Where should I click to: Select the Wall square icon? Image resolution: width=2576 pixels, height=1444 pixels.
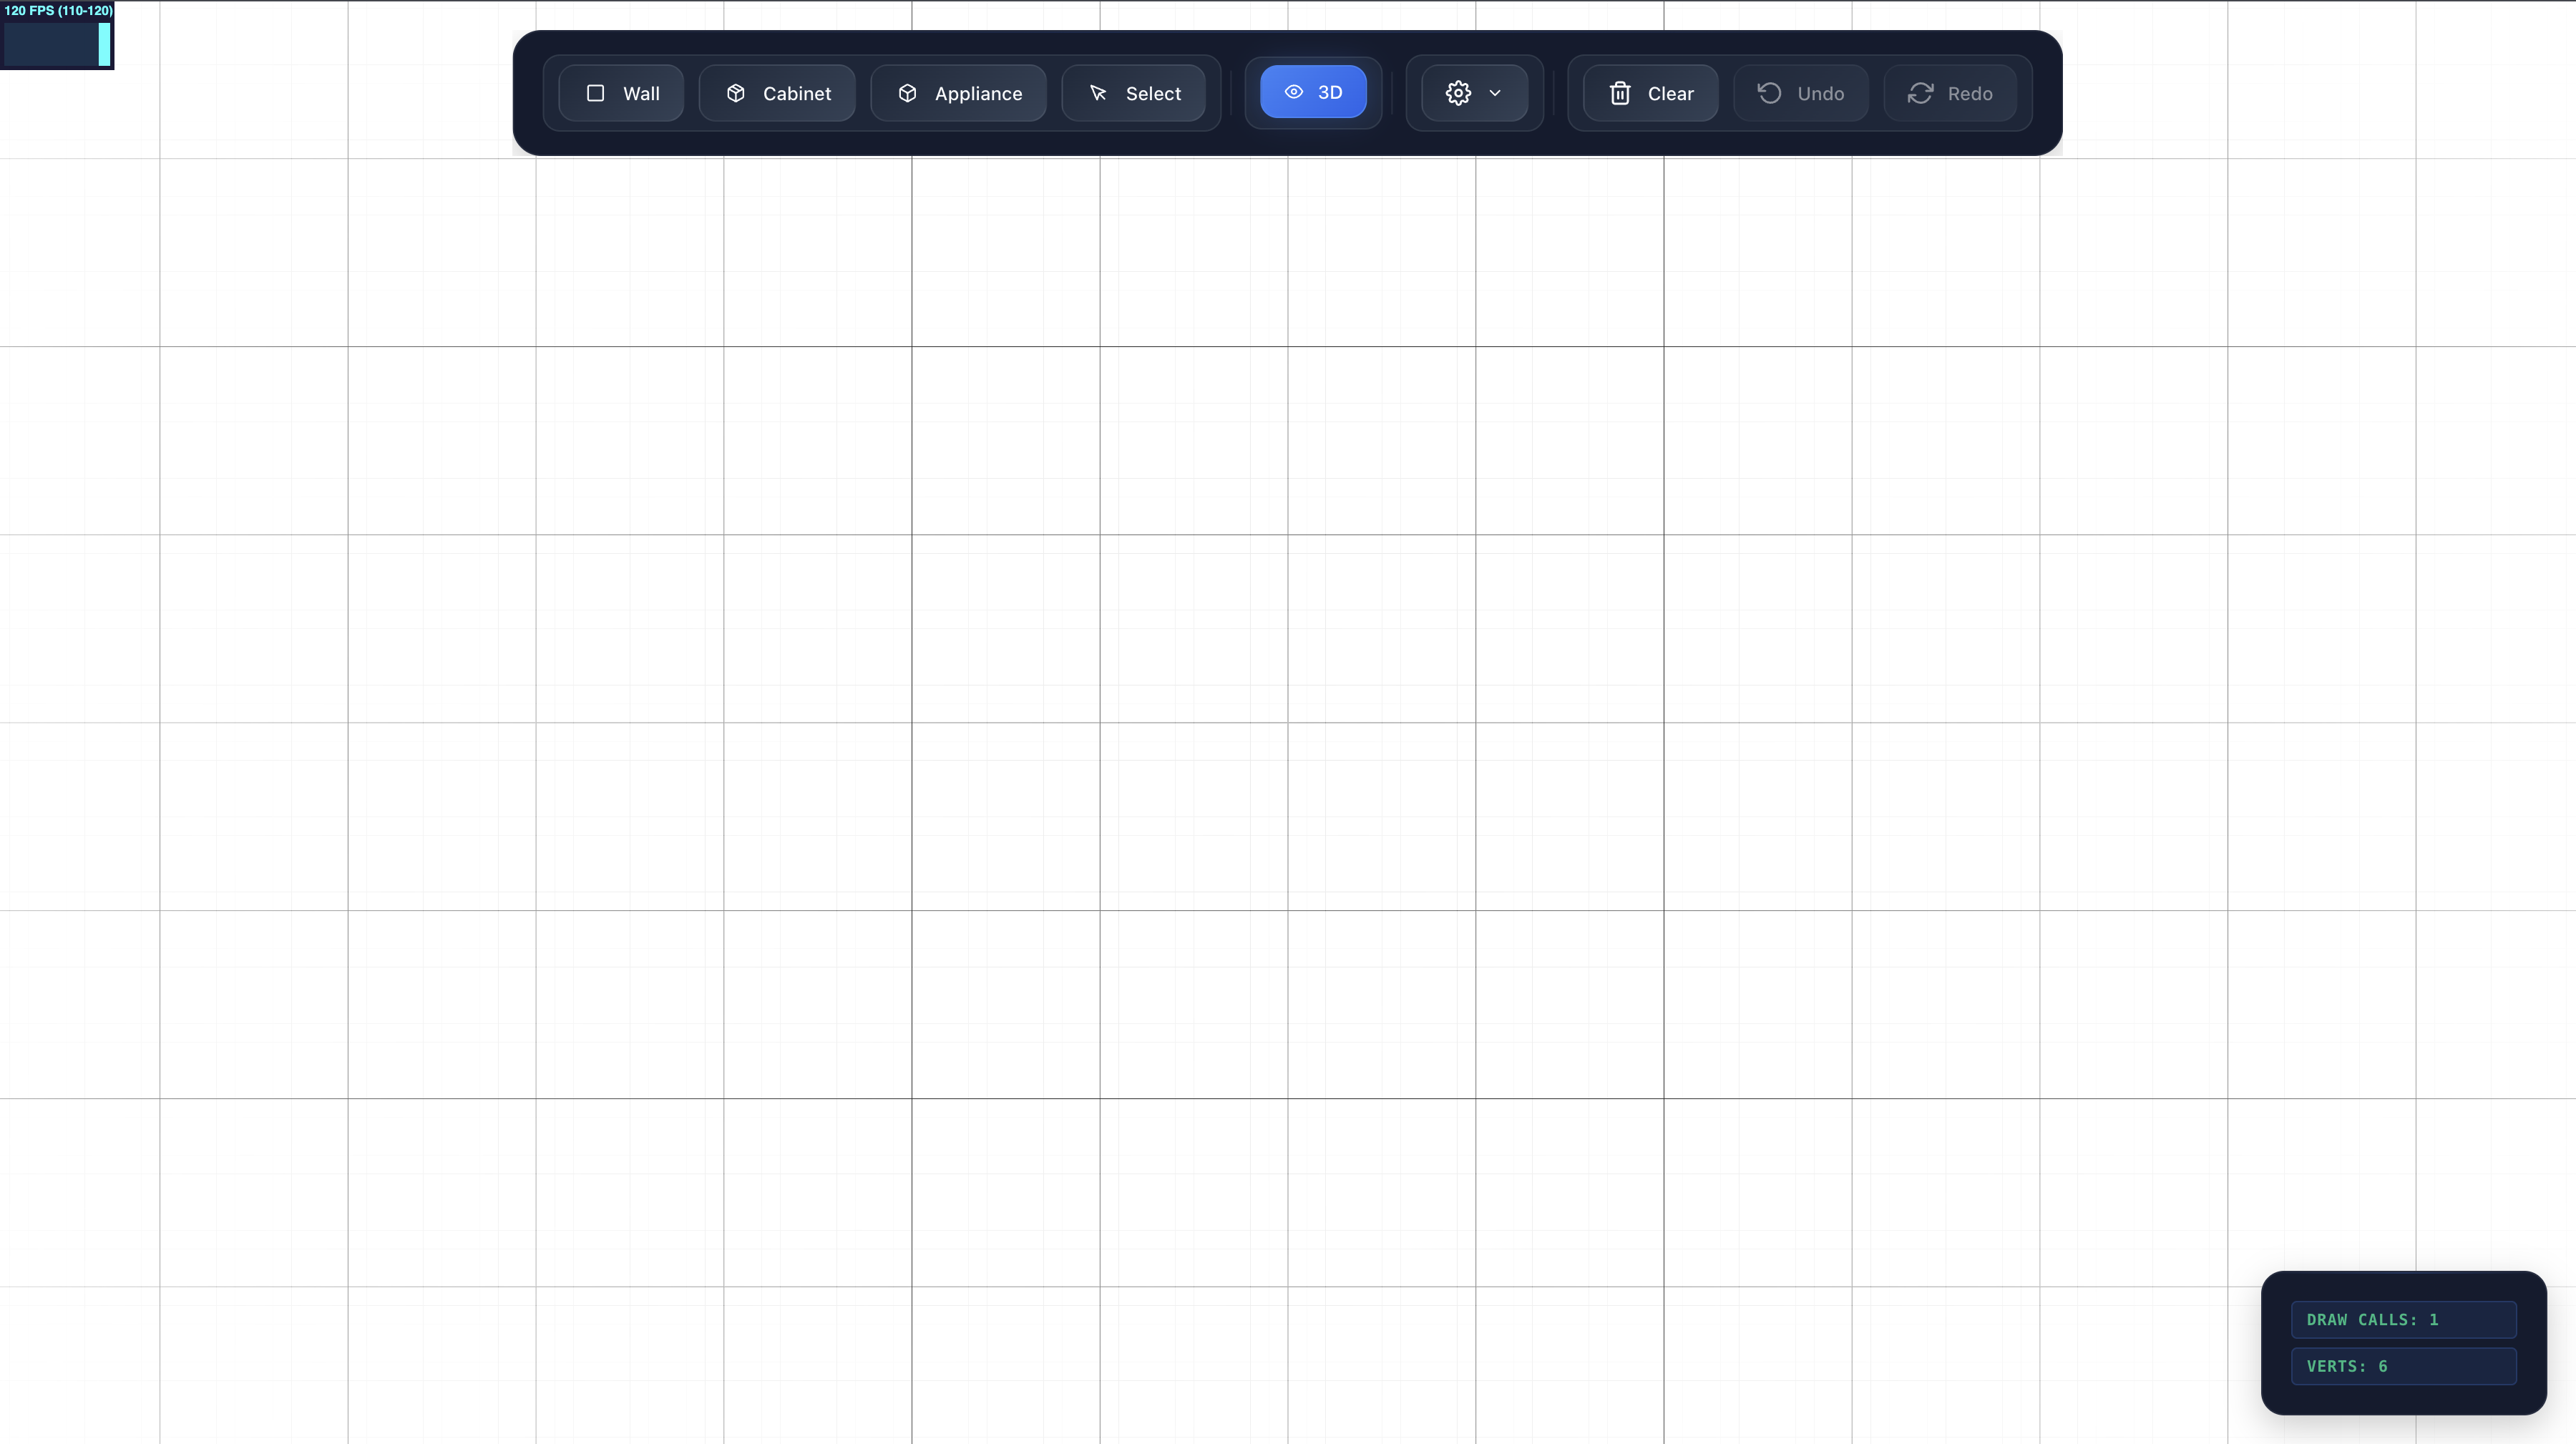(595, 93)
